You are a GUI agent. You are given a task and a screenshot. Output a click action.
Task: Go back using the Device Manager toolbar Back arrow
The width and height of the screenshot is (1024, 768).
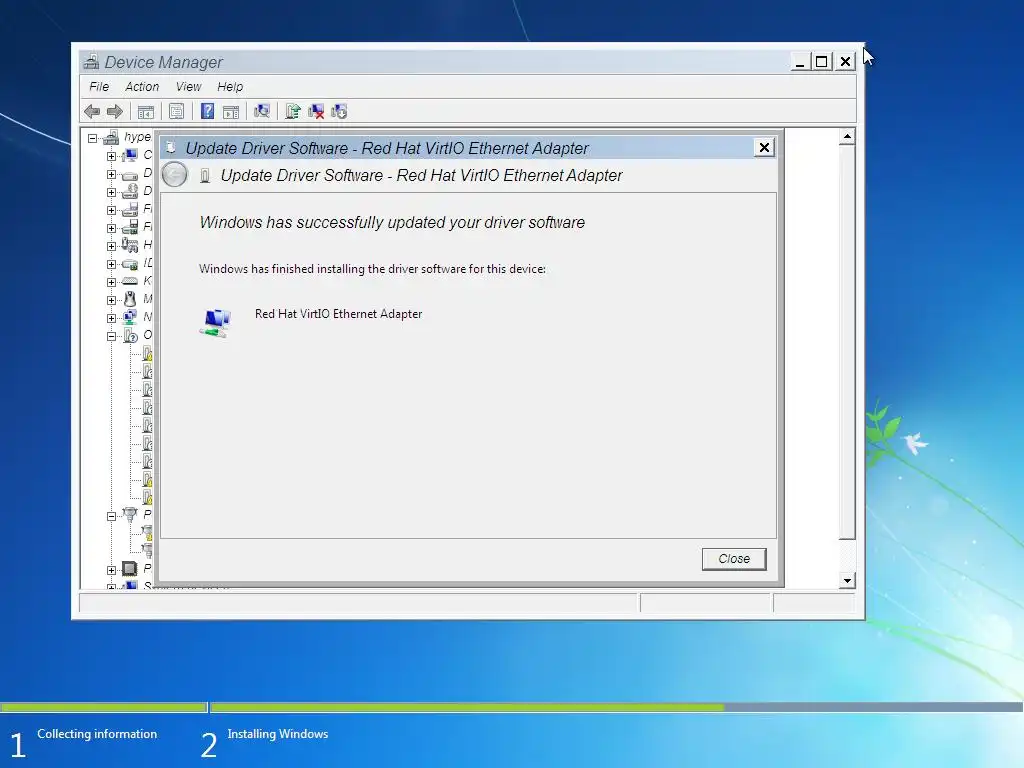[x=92, y=112]
